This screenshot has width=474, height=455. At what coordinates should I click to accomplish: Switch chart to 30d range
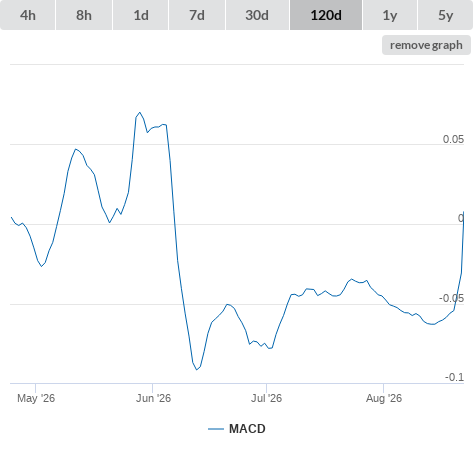[257, 15]
